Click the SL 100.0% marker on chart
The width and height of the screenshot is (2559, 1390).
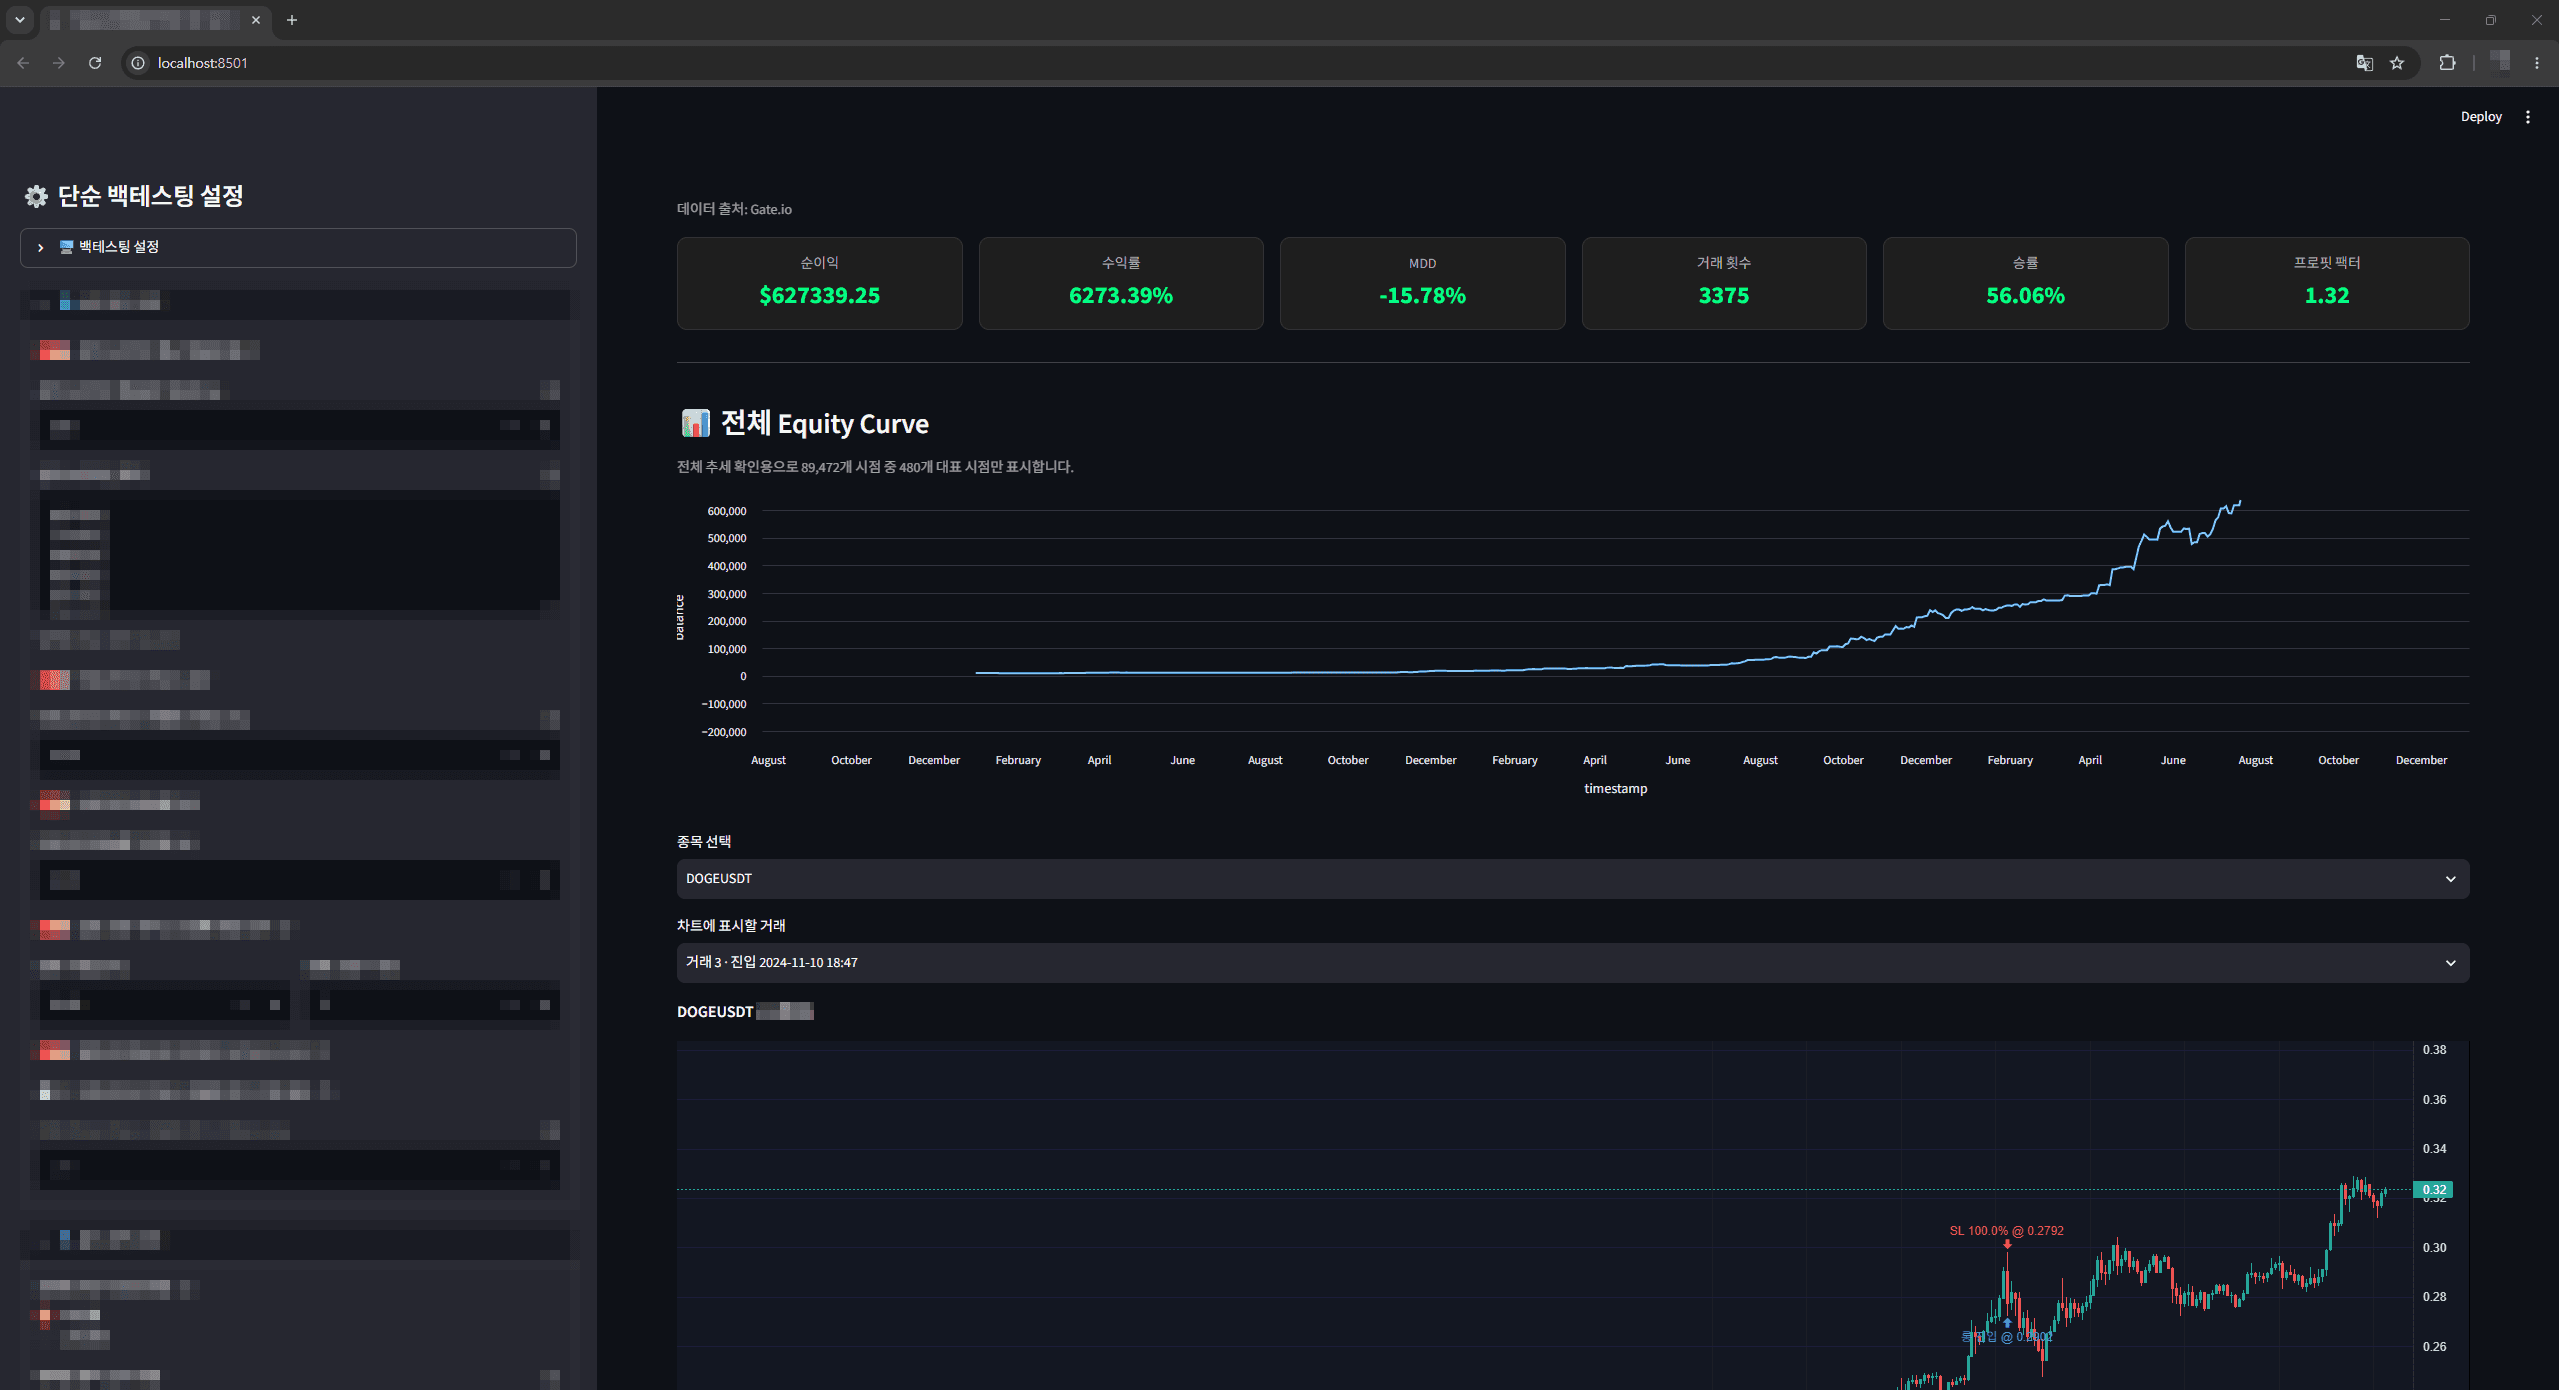coord(2006,1231)
